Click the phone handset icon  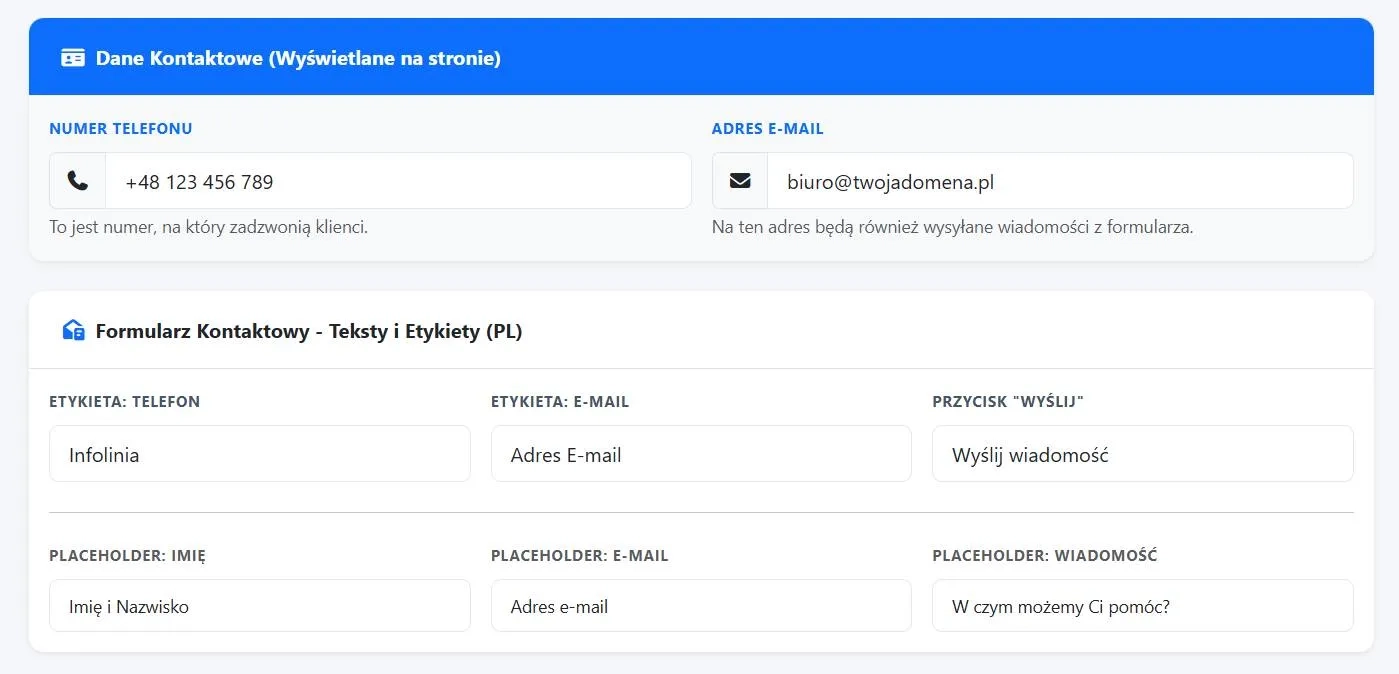(77, 181)
